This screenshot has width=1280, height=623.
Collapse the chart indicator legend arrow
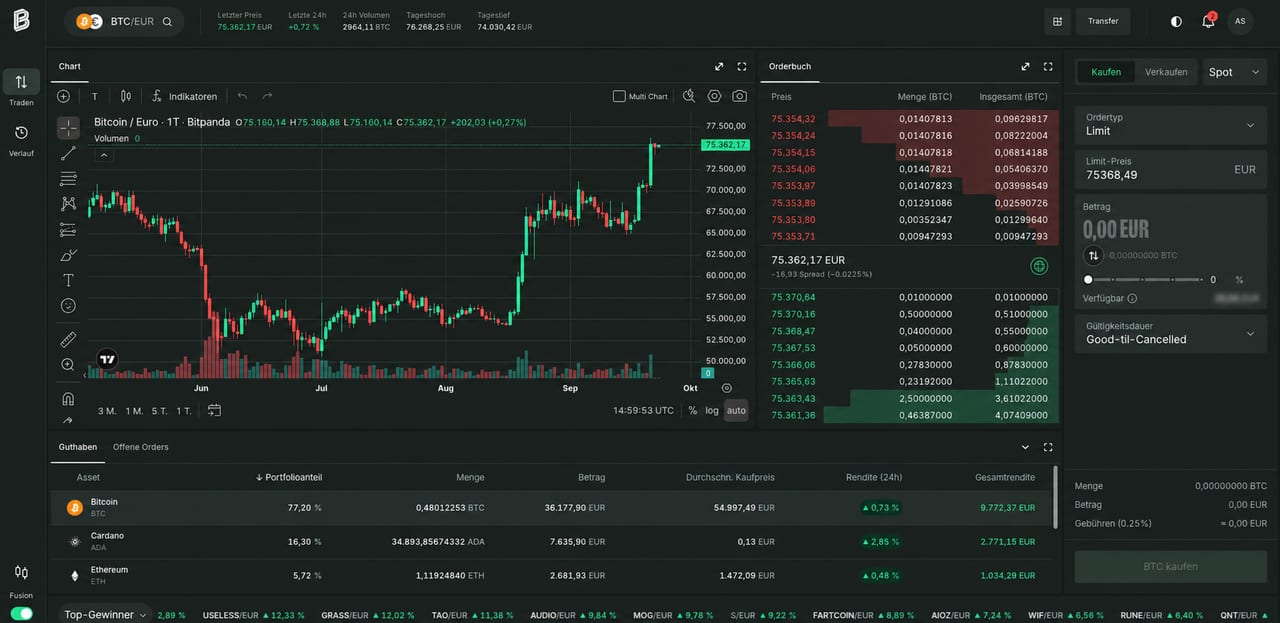[105, 155]
